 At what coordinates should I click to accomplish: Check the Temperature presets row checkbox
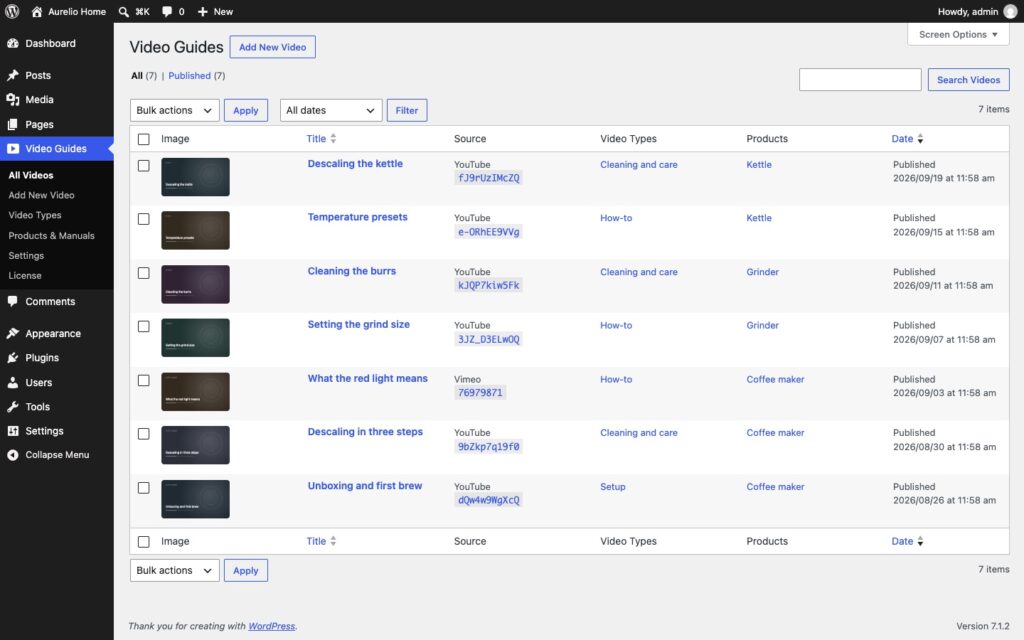(x=144, y=219)
